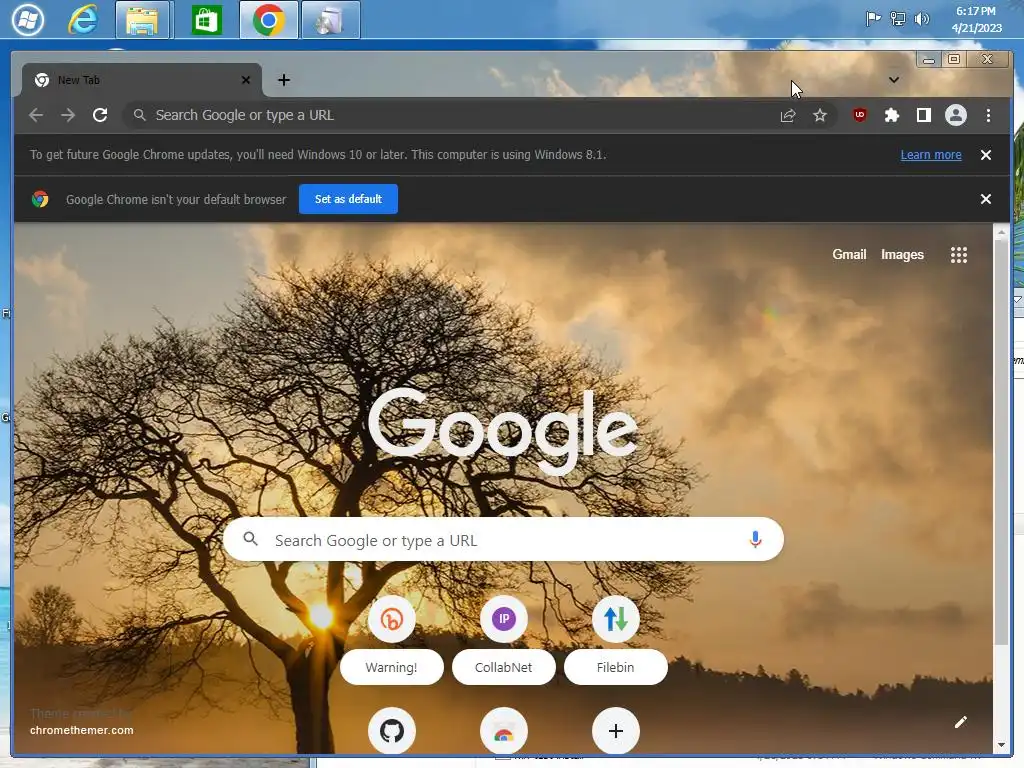Launch Internet Explorer from the taskbar
Viewport: 1024px width, 768px height.
84,20
